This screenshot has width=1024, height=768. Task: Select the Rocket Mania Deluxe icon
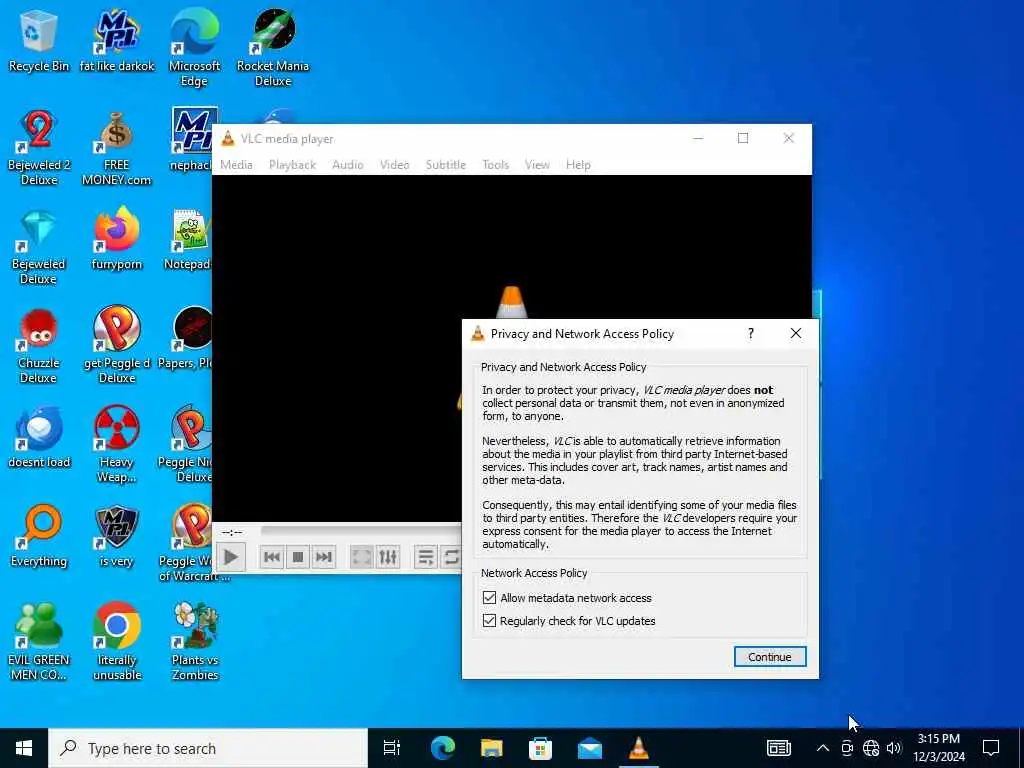(x=273, y=48)
